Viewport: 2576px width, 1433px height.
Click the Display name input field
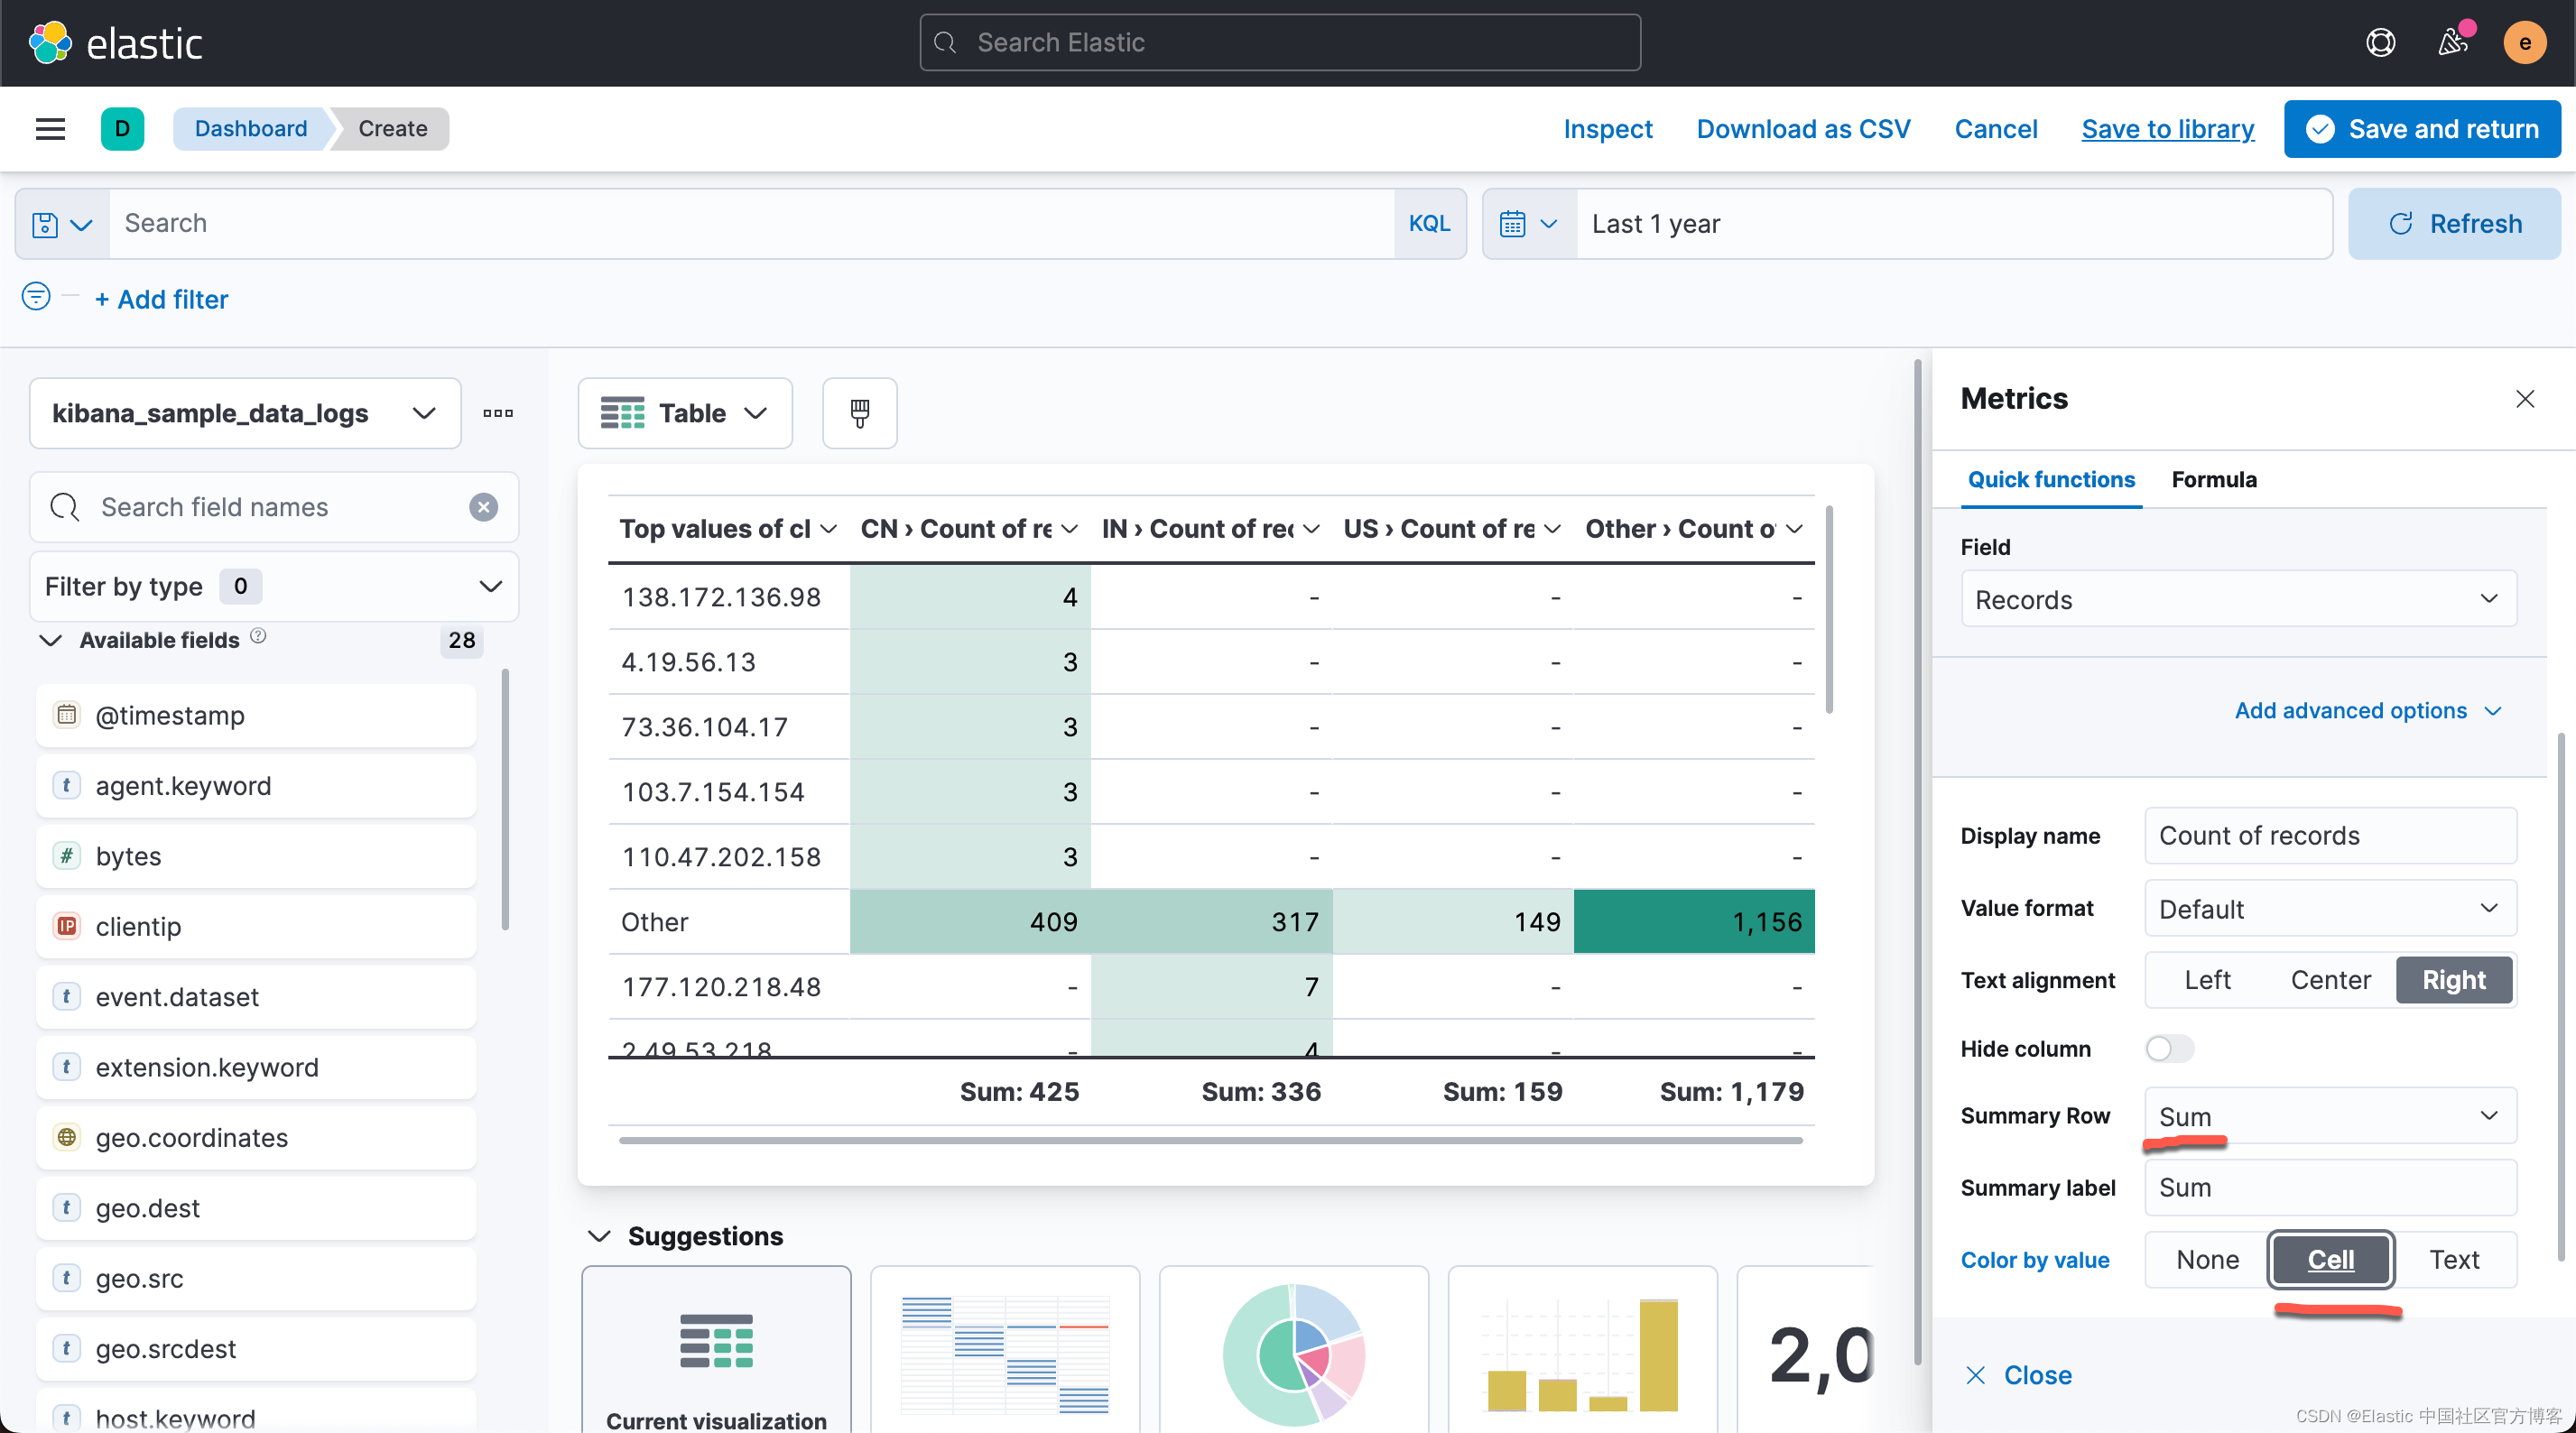click(2329, 836)
